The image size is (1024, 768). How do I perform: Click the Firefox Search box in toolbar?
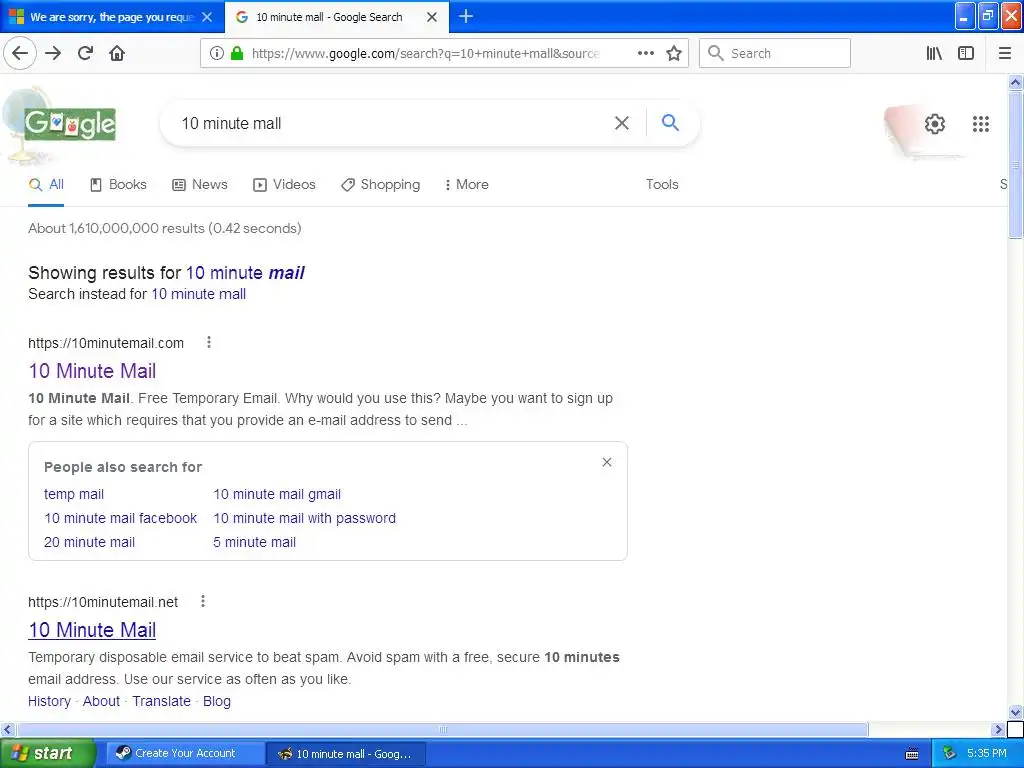pyautogui.click(x=775, y=54)
